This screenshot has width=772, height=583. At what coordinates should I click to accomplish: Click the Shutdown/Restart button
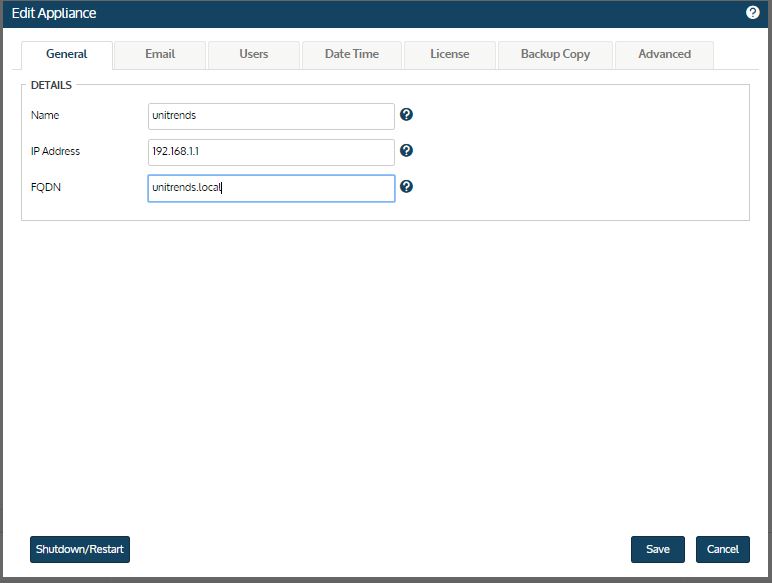pos(80,550)
